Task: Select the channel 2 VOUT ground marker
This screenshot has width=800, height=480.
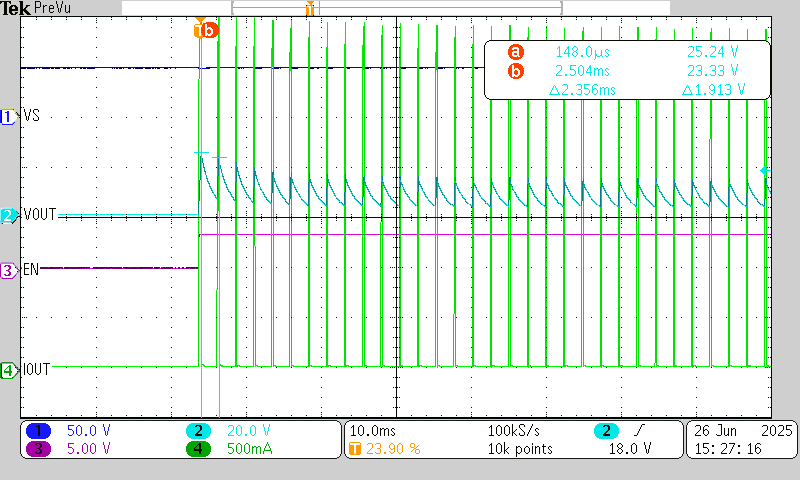Action: (x=9, y=215)
